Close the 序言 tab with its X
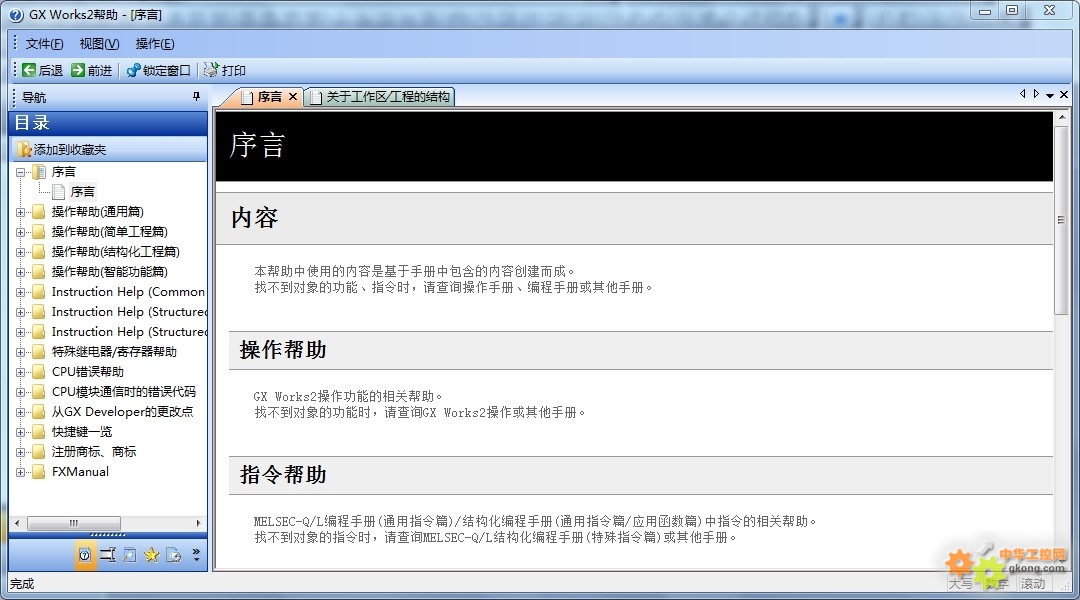Viewport: 1080px width, 600px height. point(293,97)
